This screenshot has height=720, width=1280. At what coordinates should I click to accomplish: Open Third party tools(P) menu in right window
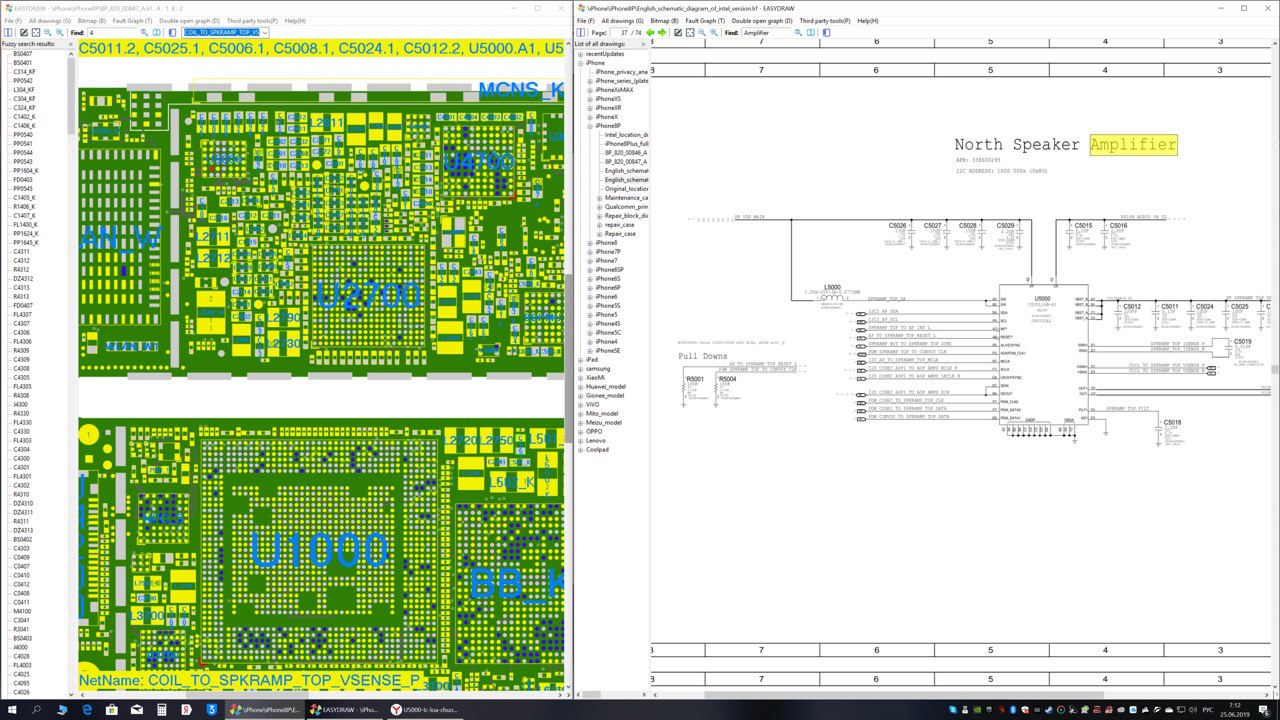tap(825, 21)
